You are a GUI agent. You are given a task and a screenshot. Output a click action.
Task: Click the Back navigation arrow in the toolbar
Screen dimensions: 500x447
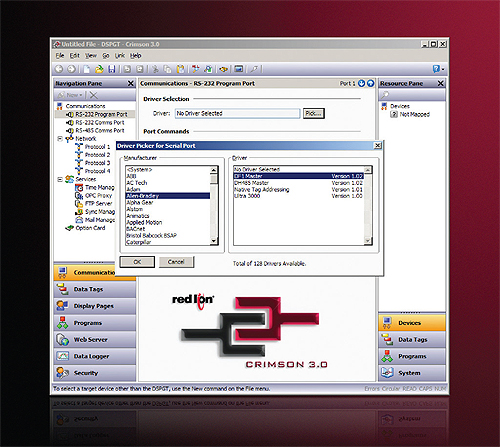pos(59,69)
